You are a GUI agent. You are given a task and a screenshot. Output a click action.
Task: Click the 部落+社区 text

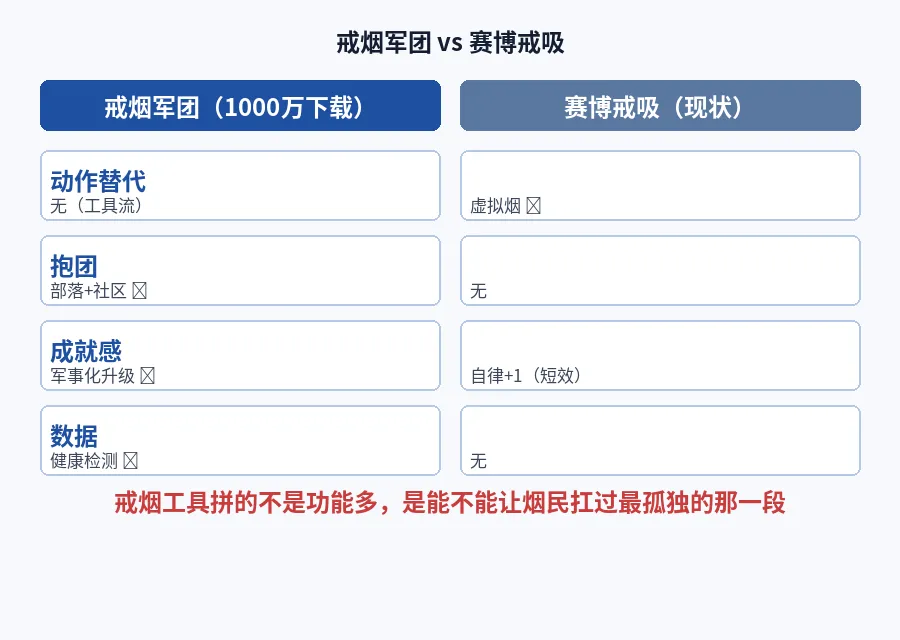[88, 290]
